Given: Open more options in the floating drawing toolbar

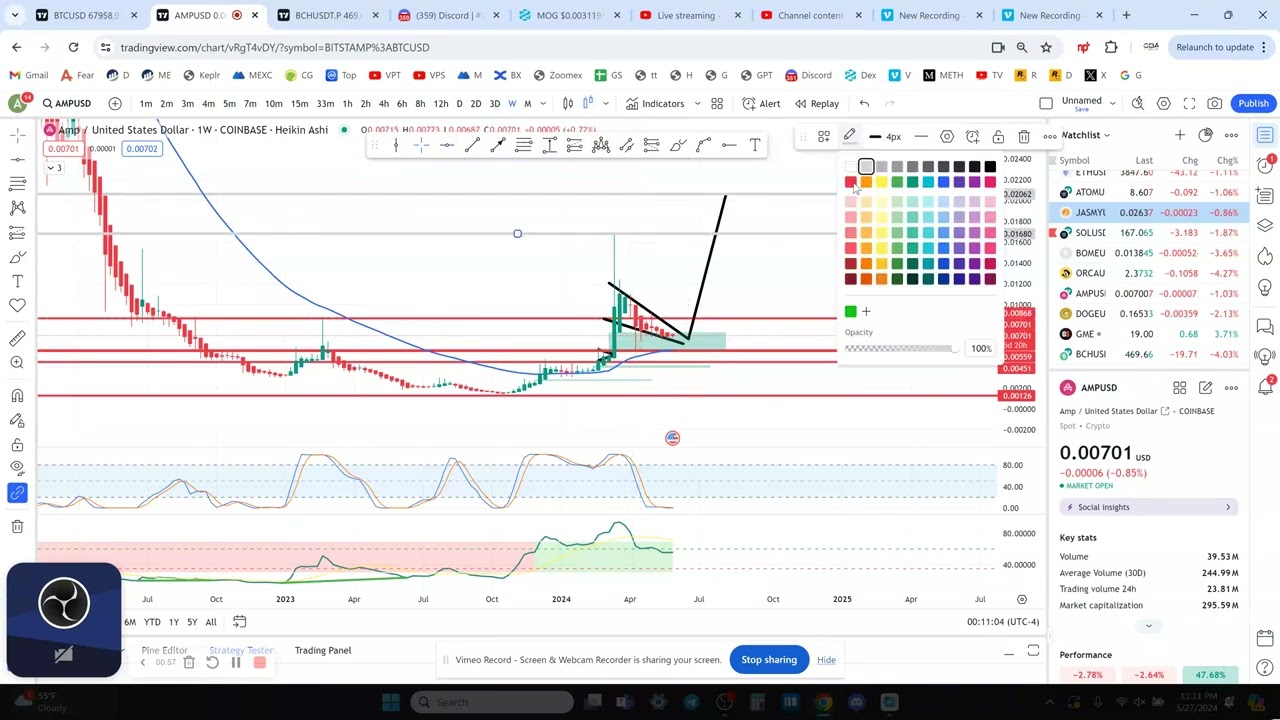Looking at the screenshot, I should click(1049, 137).
